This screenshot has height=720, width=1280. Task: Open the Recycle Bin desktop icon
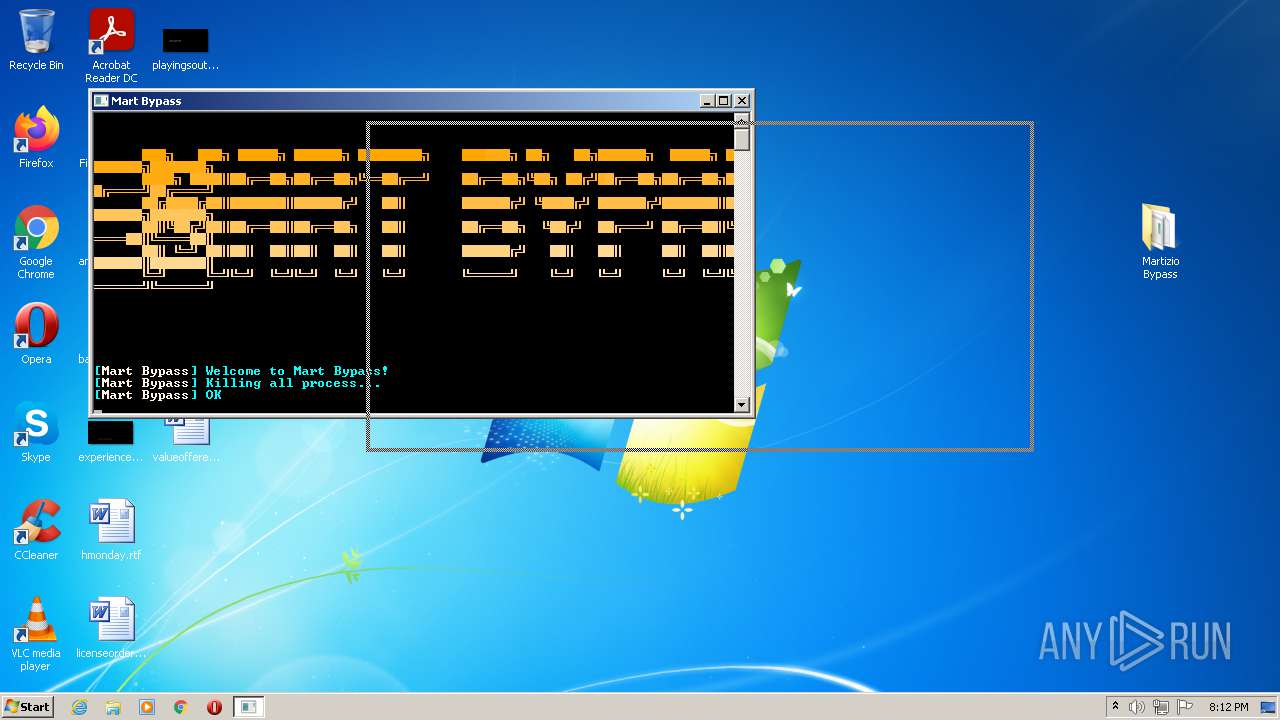pyautogui.click(x=36, y=40)
